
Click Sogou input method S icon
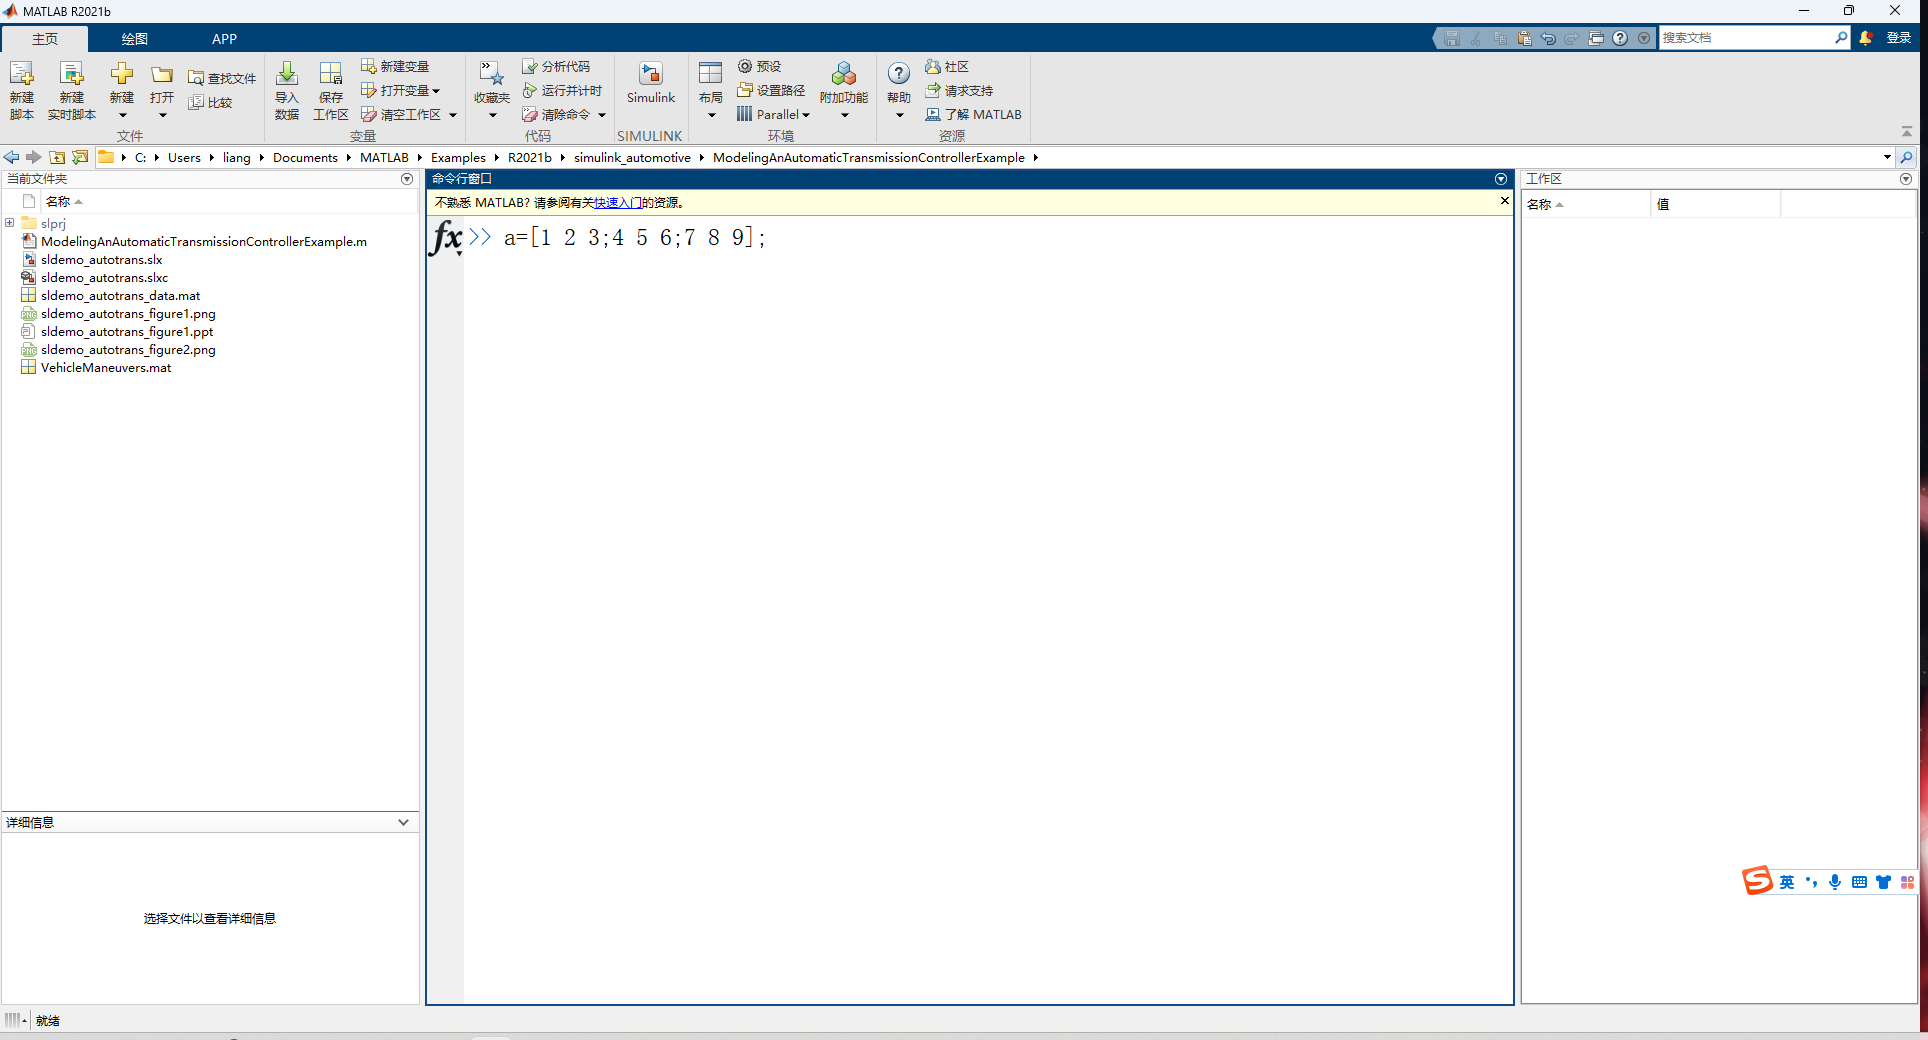click(x=1757, y=881)
